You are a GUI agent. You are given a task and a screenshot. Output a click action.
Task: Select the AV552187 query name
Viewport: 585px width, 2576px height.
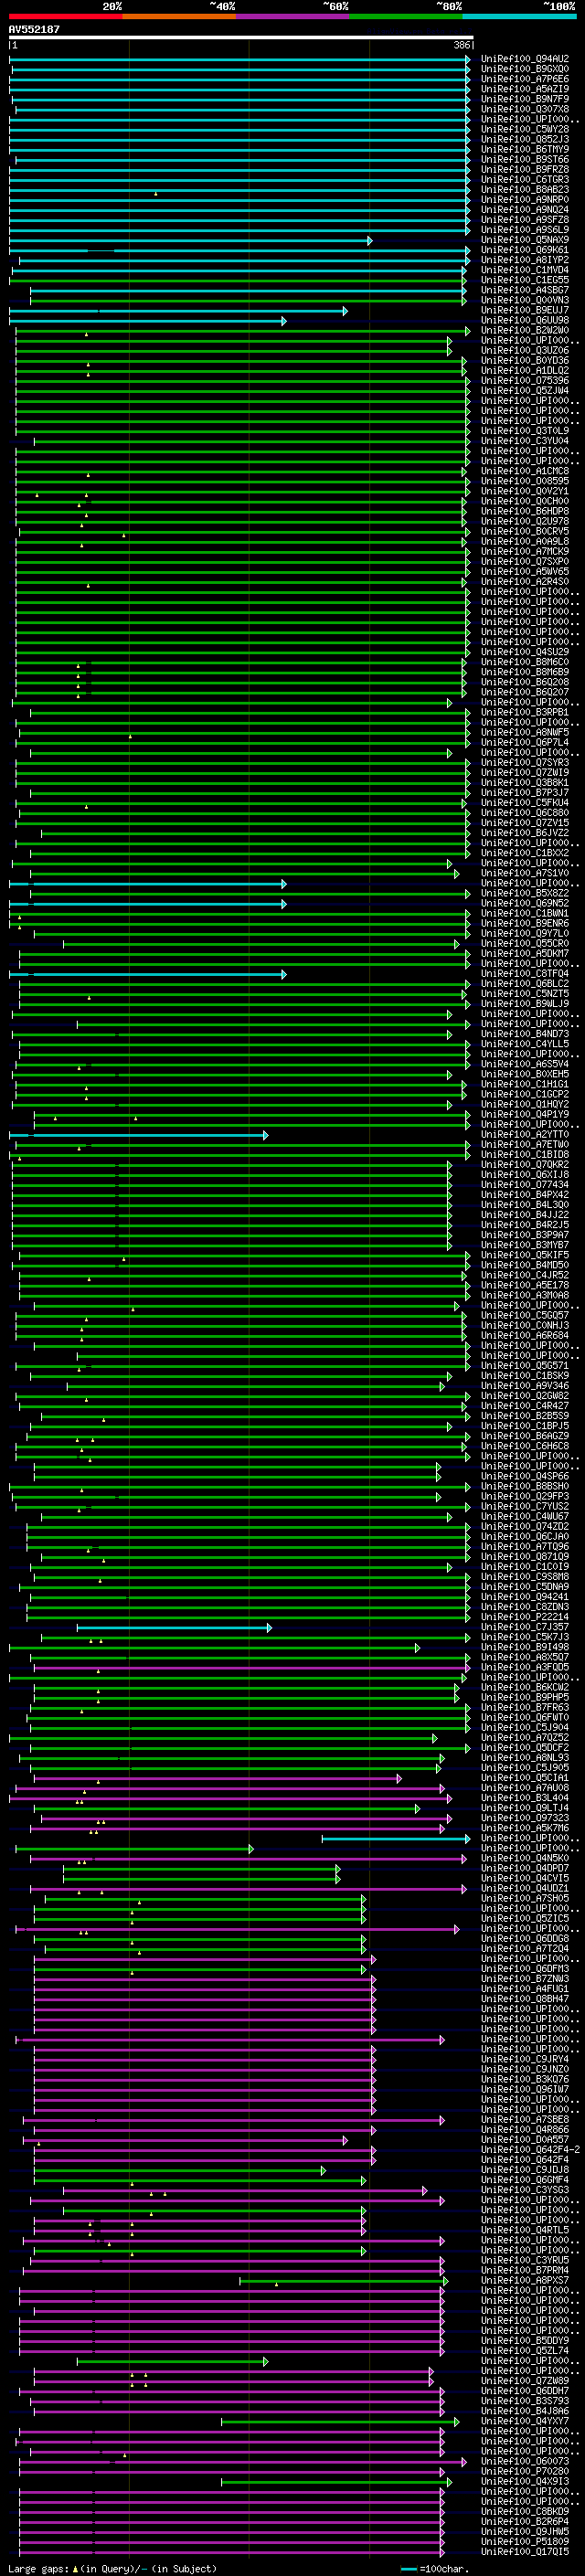(34, 30)
